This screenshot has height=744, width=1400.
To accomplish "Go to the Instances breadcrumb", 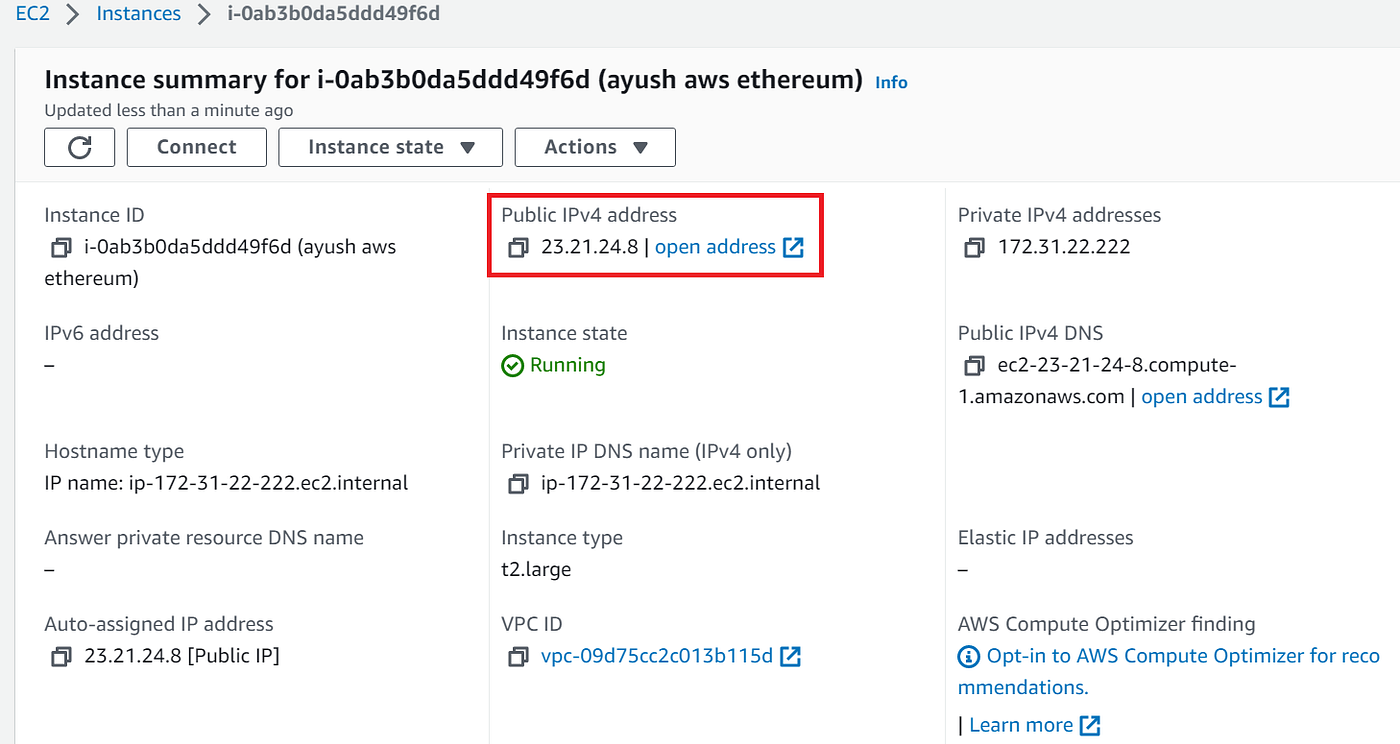I will coord(139,14).
